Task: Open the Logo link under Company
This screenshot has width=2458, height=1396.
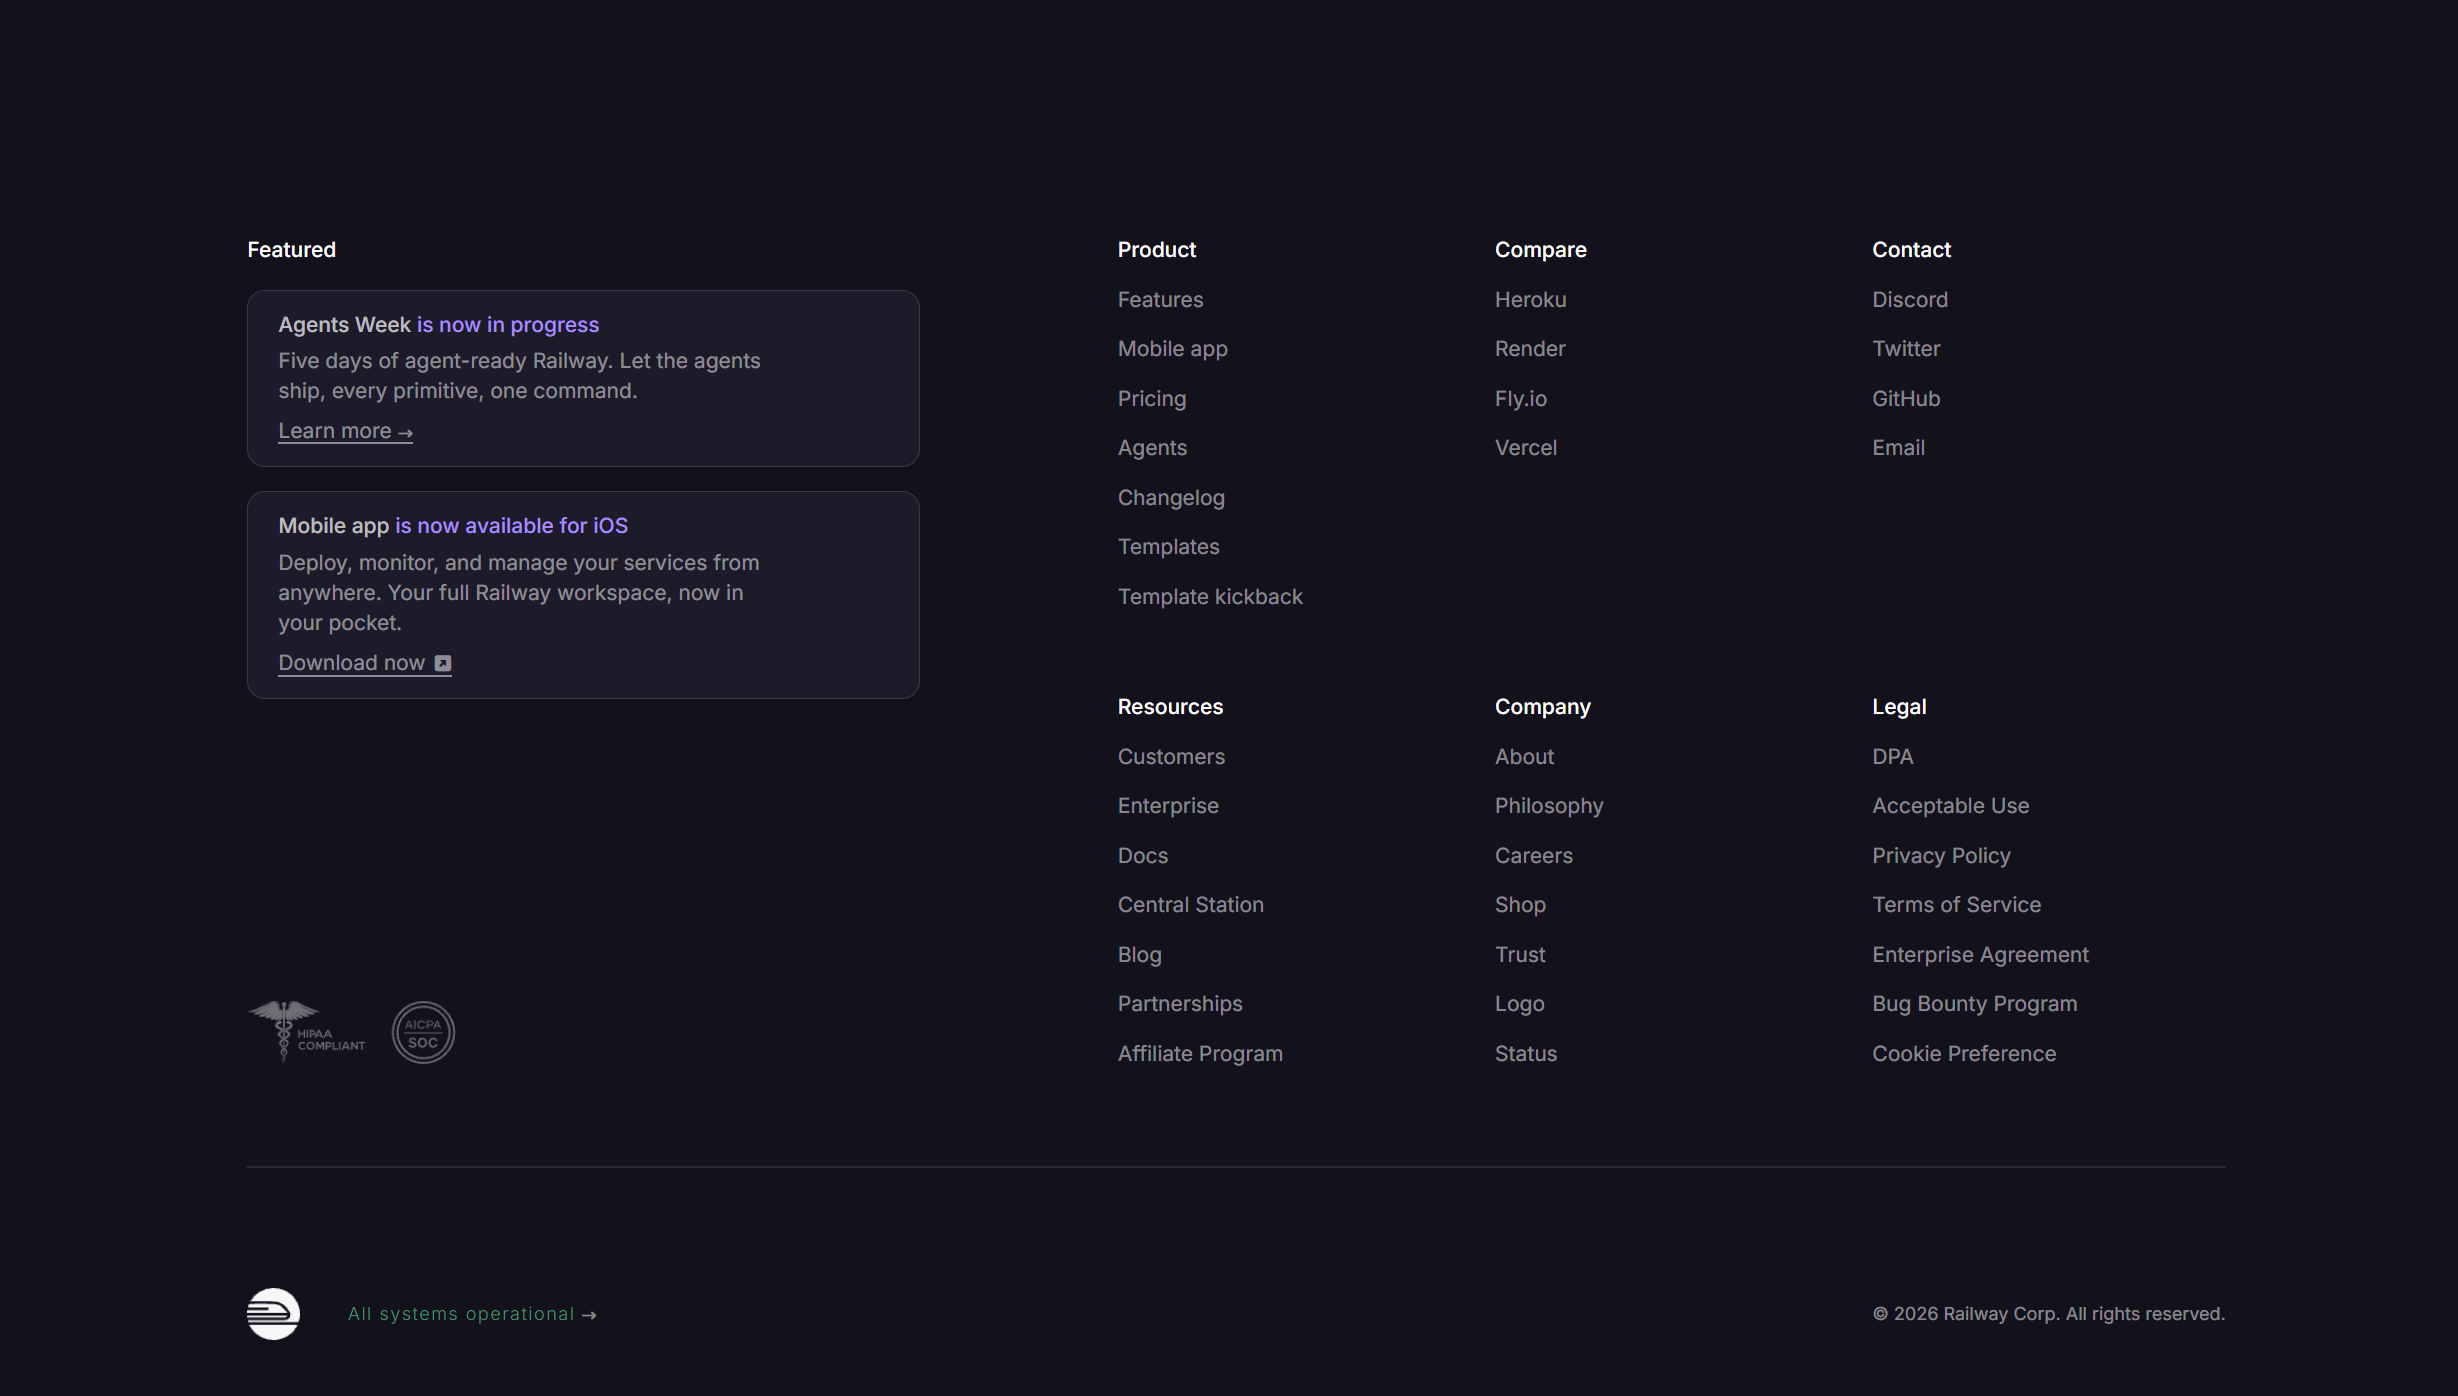Action: tap(1519, 1004)
